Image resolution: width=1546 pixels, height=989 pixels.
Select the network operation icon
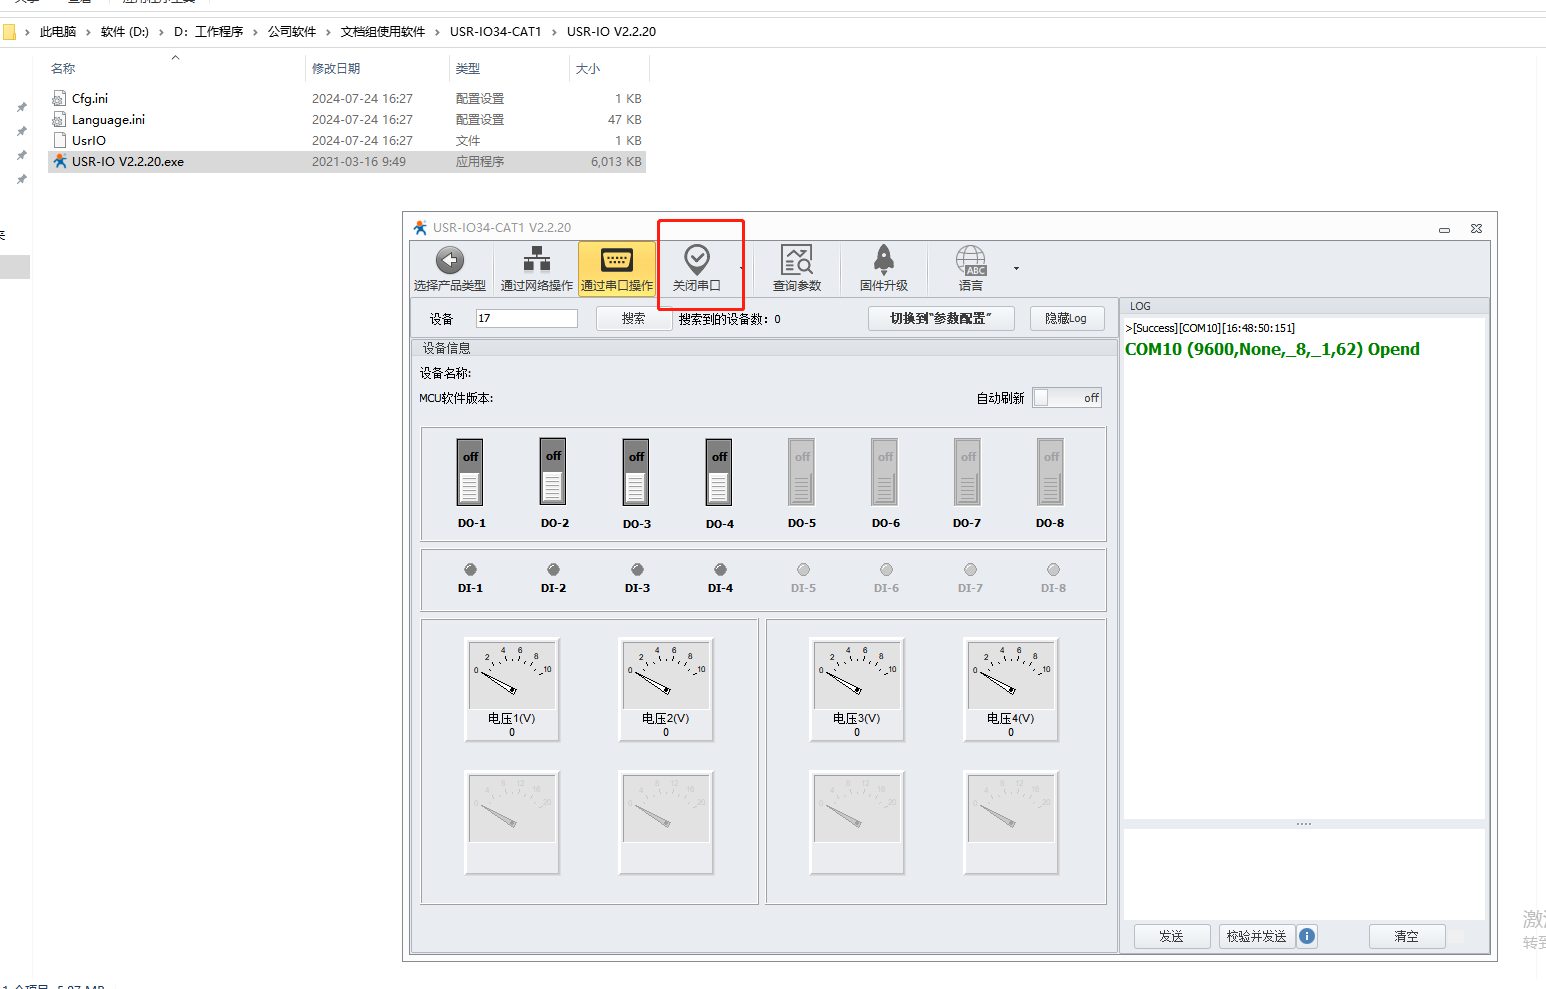tap(537, 261)
